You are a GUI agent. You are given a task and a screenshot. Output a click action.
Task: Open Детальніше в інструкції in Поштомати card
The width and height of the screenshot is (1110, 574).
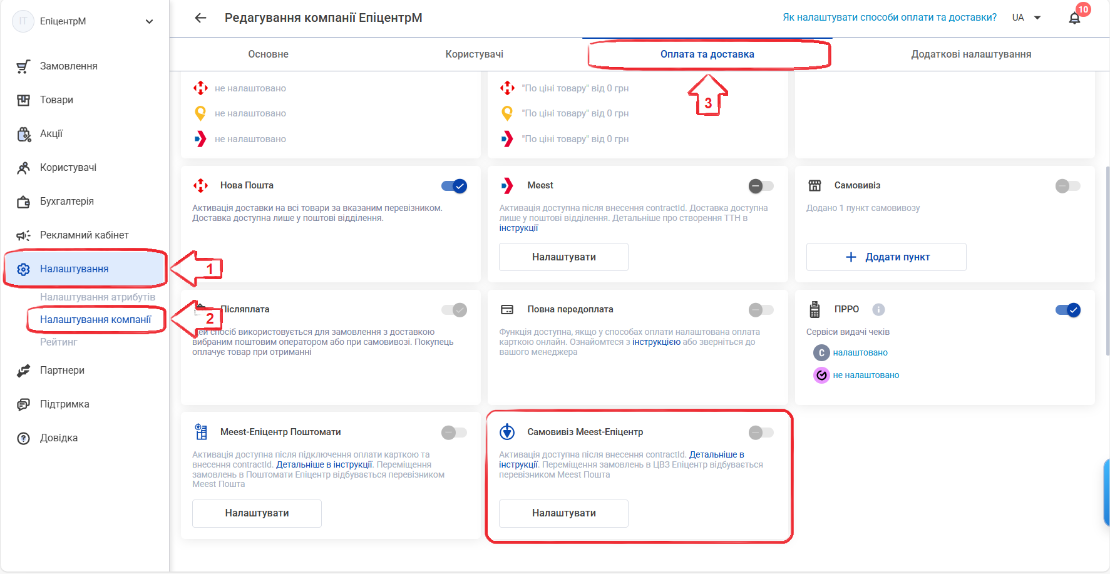324,465
